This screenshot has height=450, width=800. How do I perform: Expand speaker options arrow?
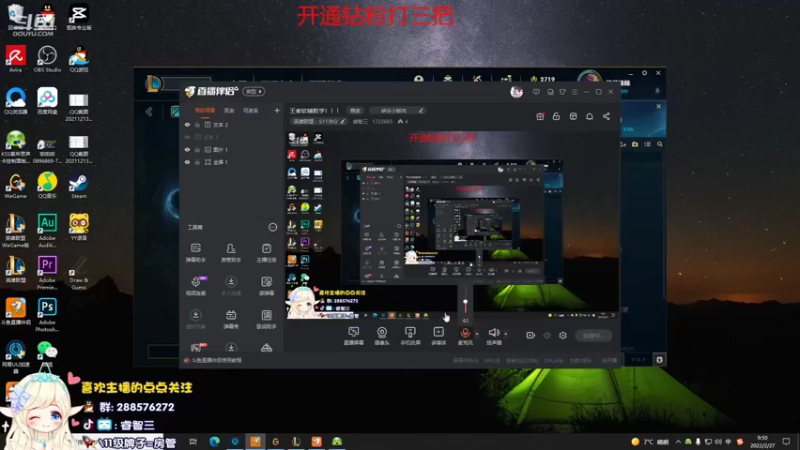506,334
